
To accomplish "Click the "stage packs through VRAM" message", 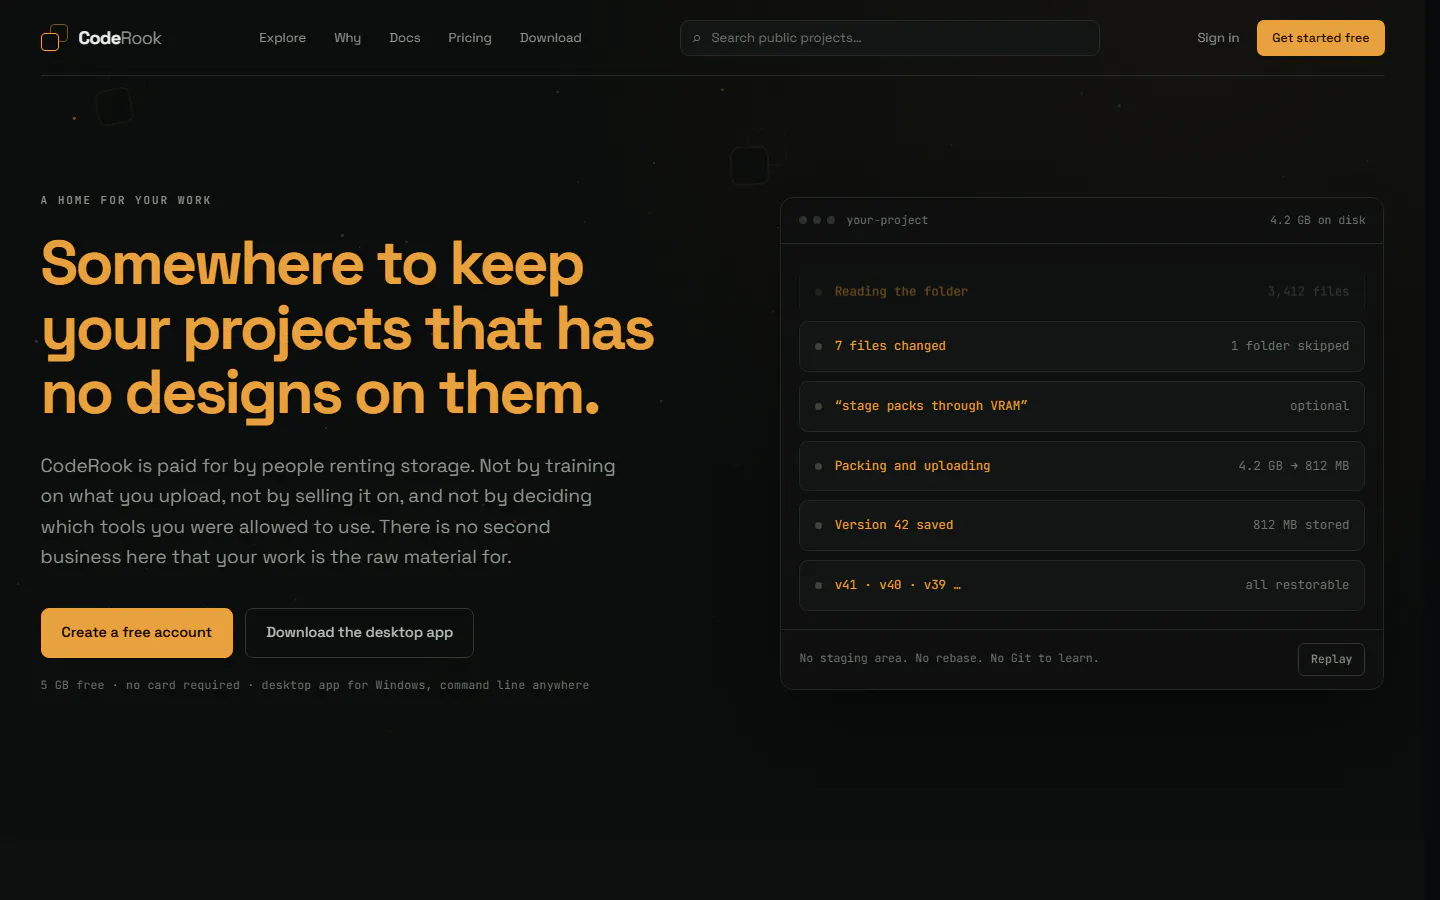I will (931, 406).
